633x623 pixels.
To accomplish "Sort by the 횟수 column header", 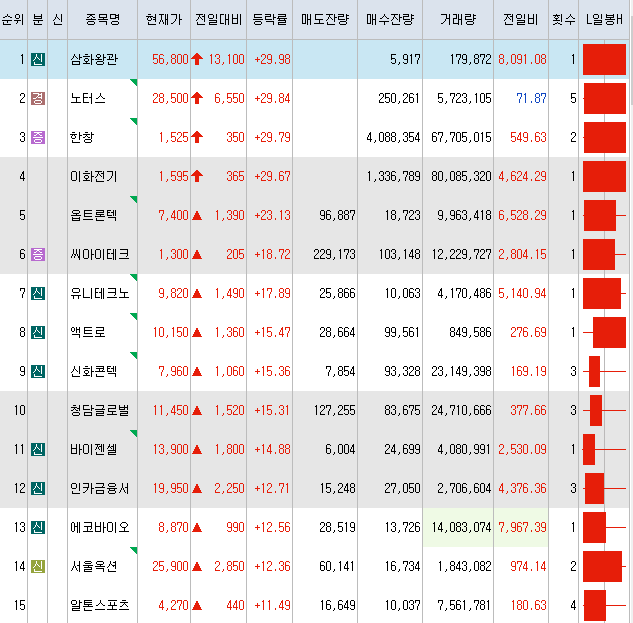I will tap(564, 19).
